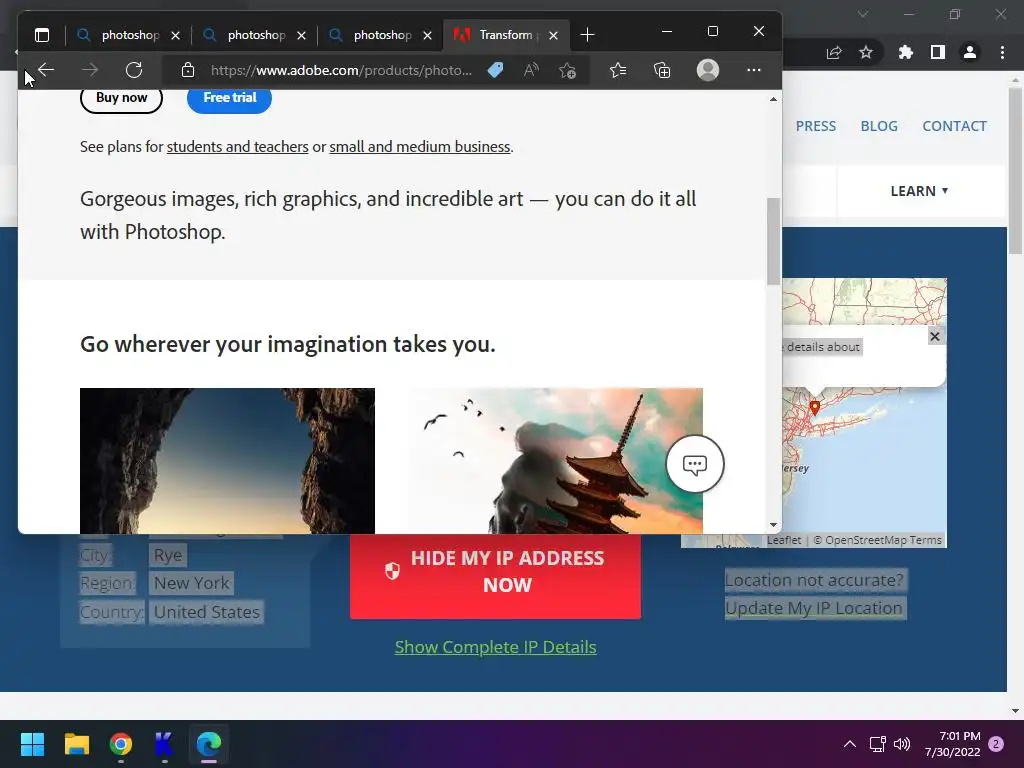Click Hide My IP Address Now
Viewport: 1024px width, 768px height.
pos(495,576)
